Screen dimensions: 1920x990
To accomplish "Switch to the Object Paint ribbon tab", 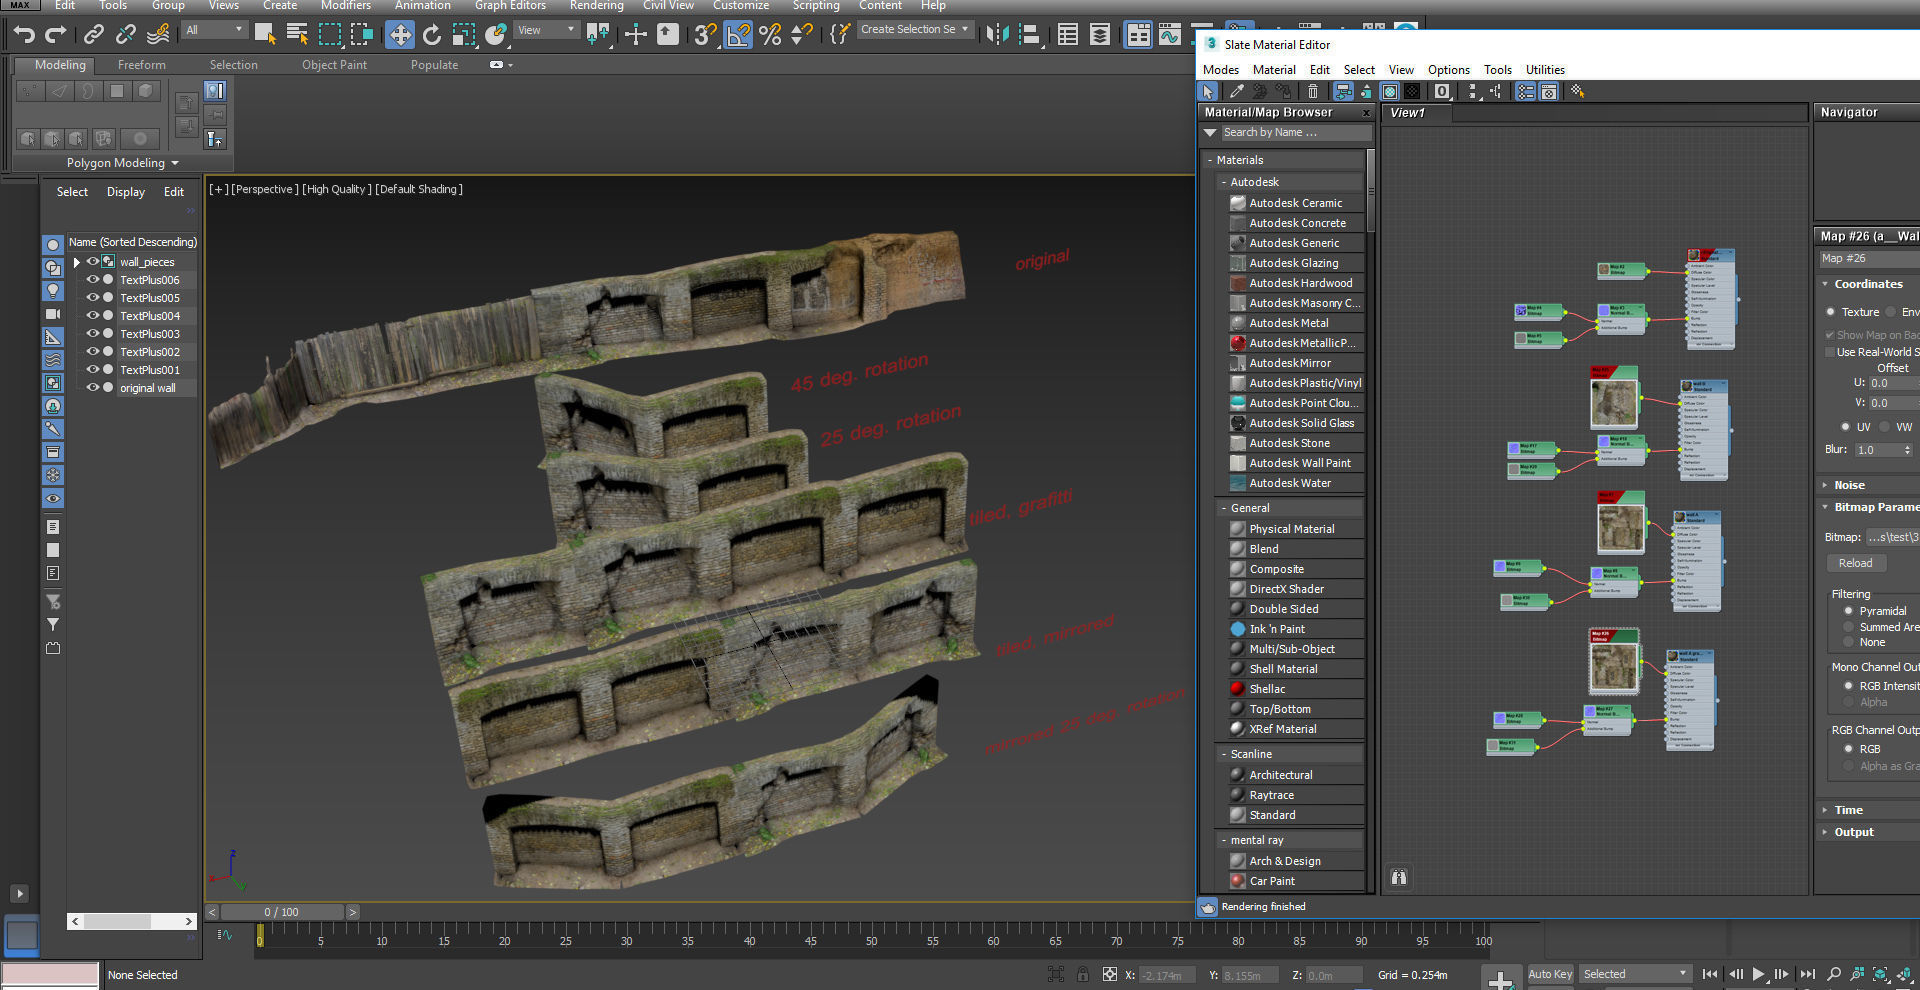I will coord(334,65).
